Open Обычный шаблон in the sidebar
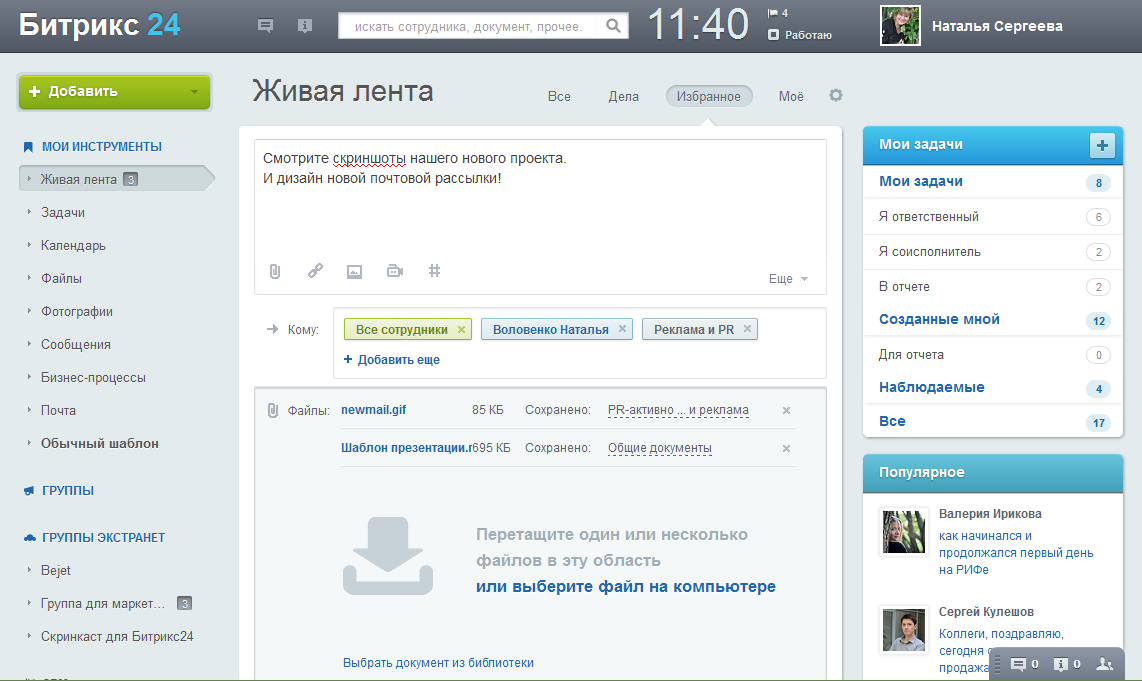 tap(100, 444)
